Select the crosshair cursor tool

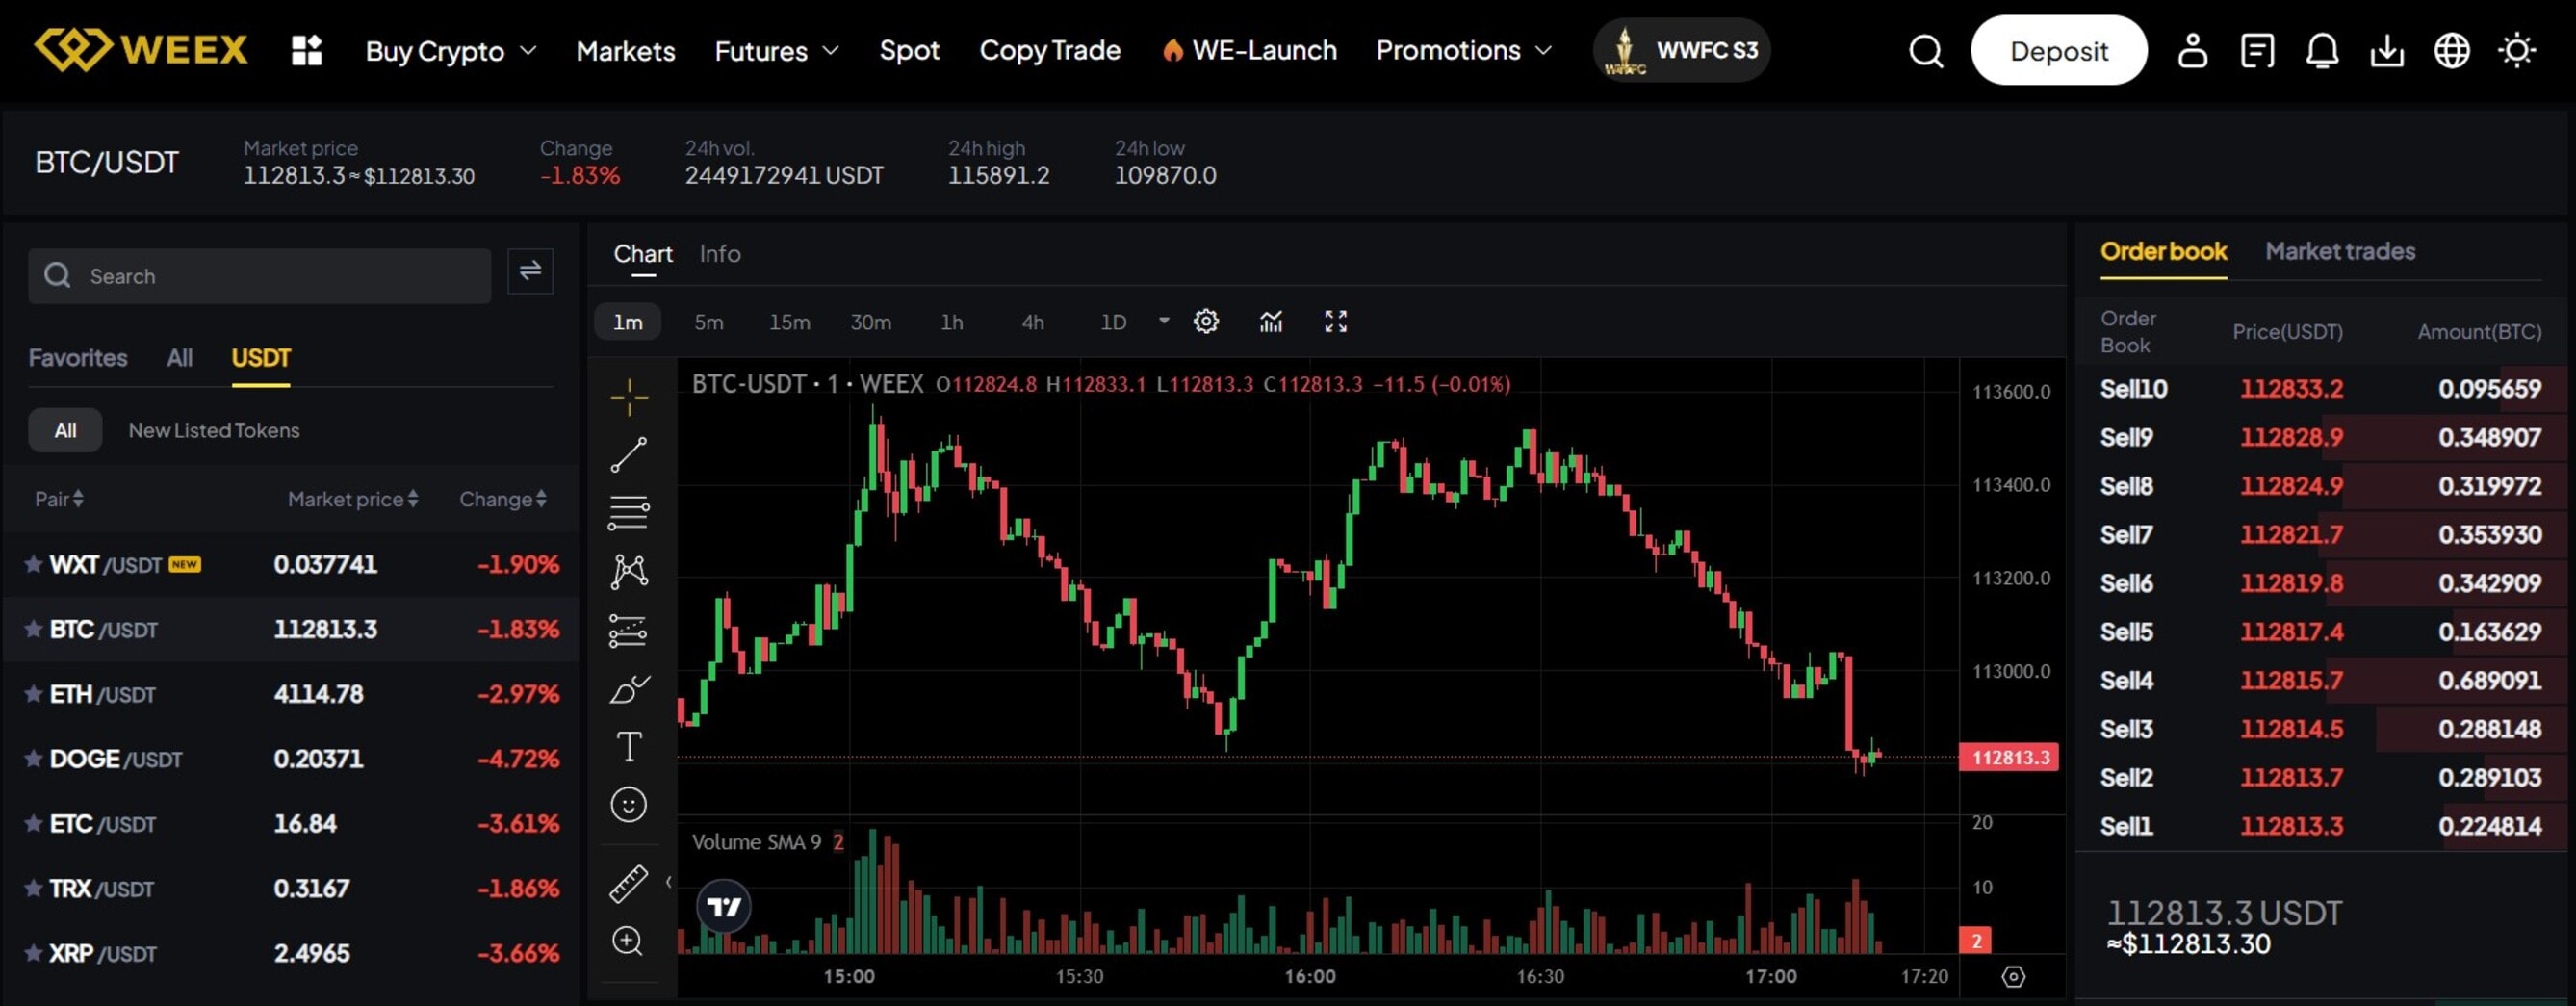(x=629, y=397)
